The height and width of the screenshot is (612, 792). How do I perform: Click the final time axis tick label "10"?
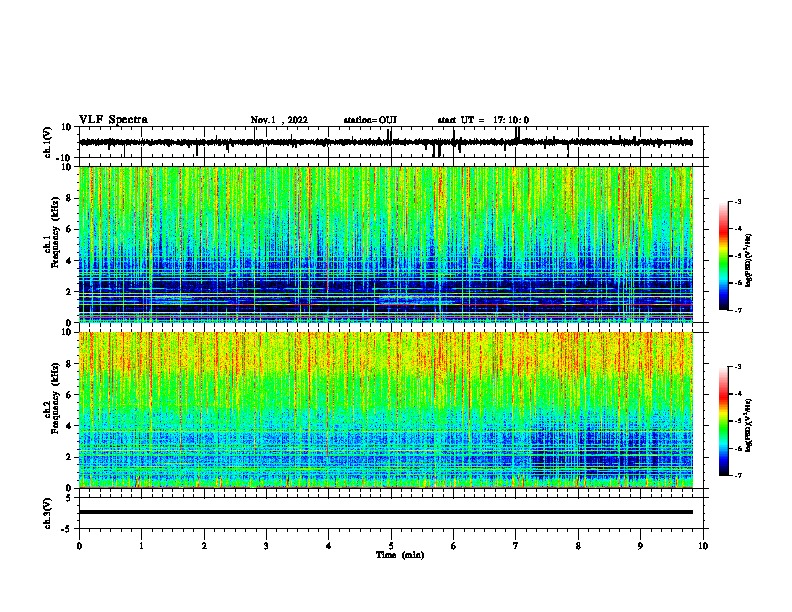(x=703, y=546)
